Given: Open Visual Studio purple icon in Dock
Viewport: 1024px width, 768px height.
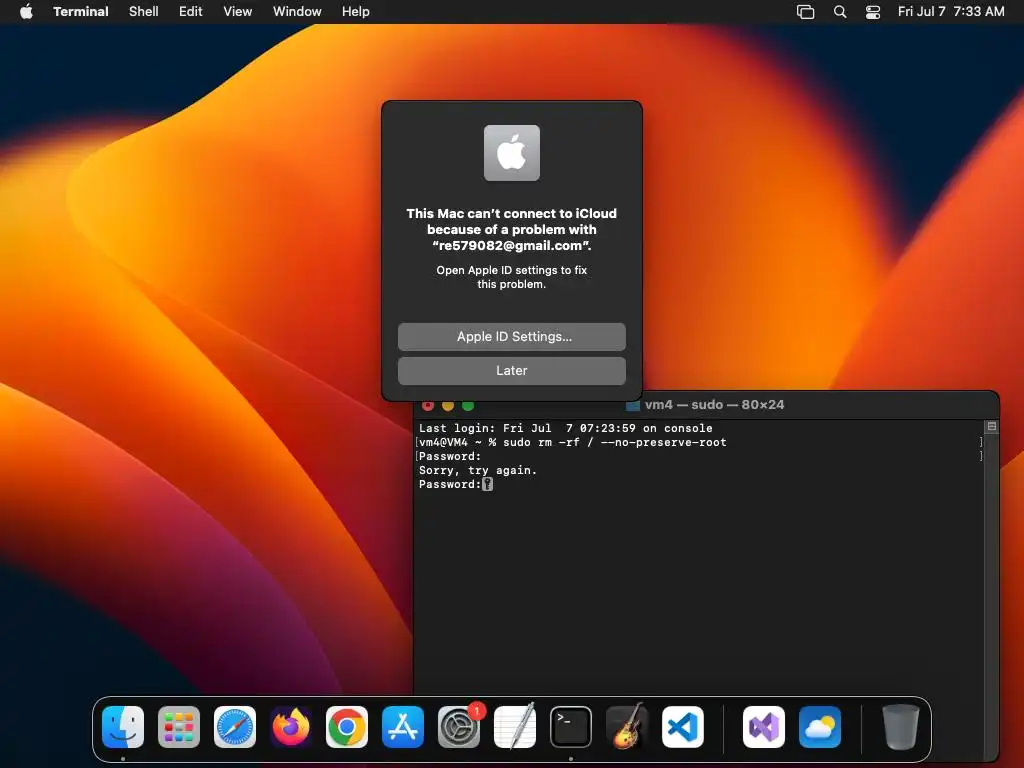Looking at the screenshot, I should pyautogui.click(x=764, y=727).
